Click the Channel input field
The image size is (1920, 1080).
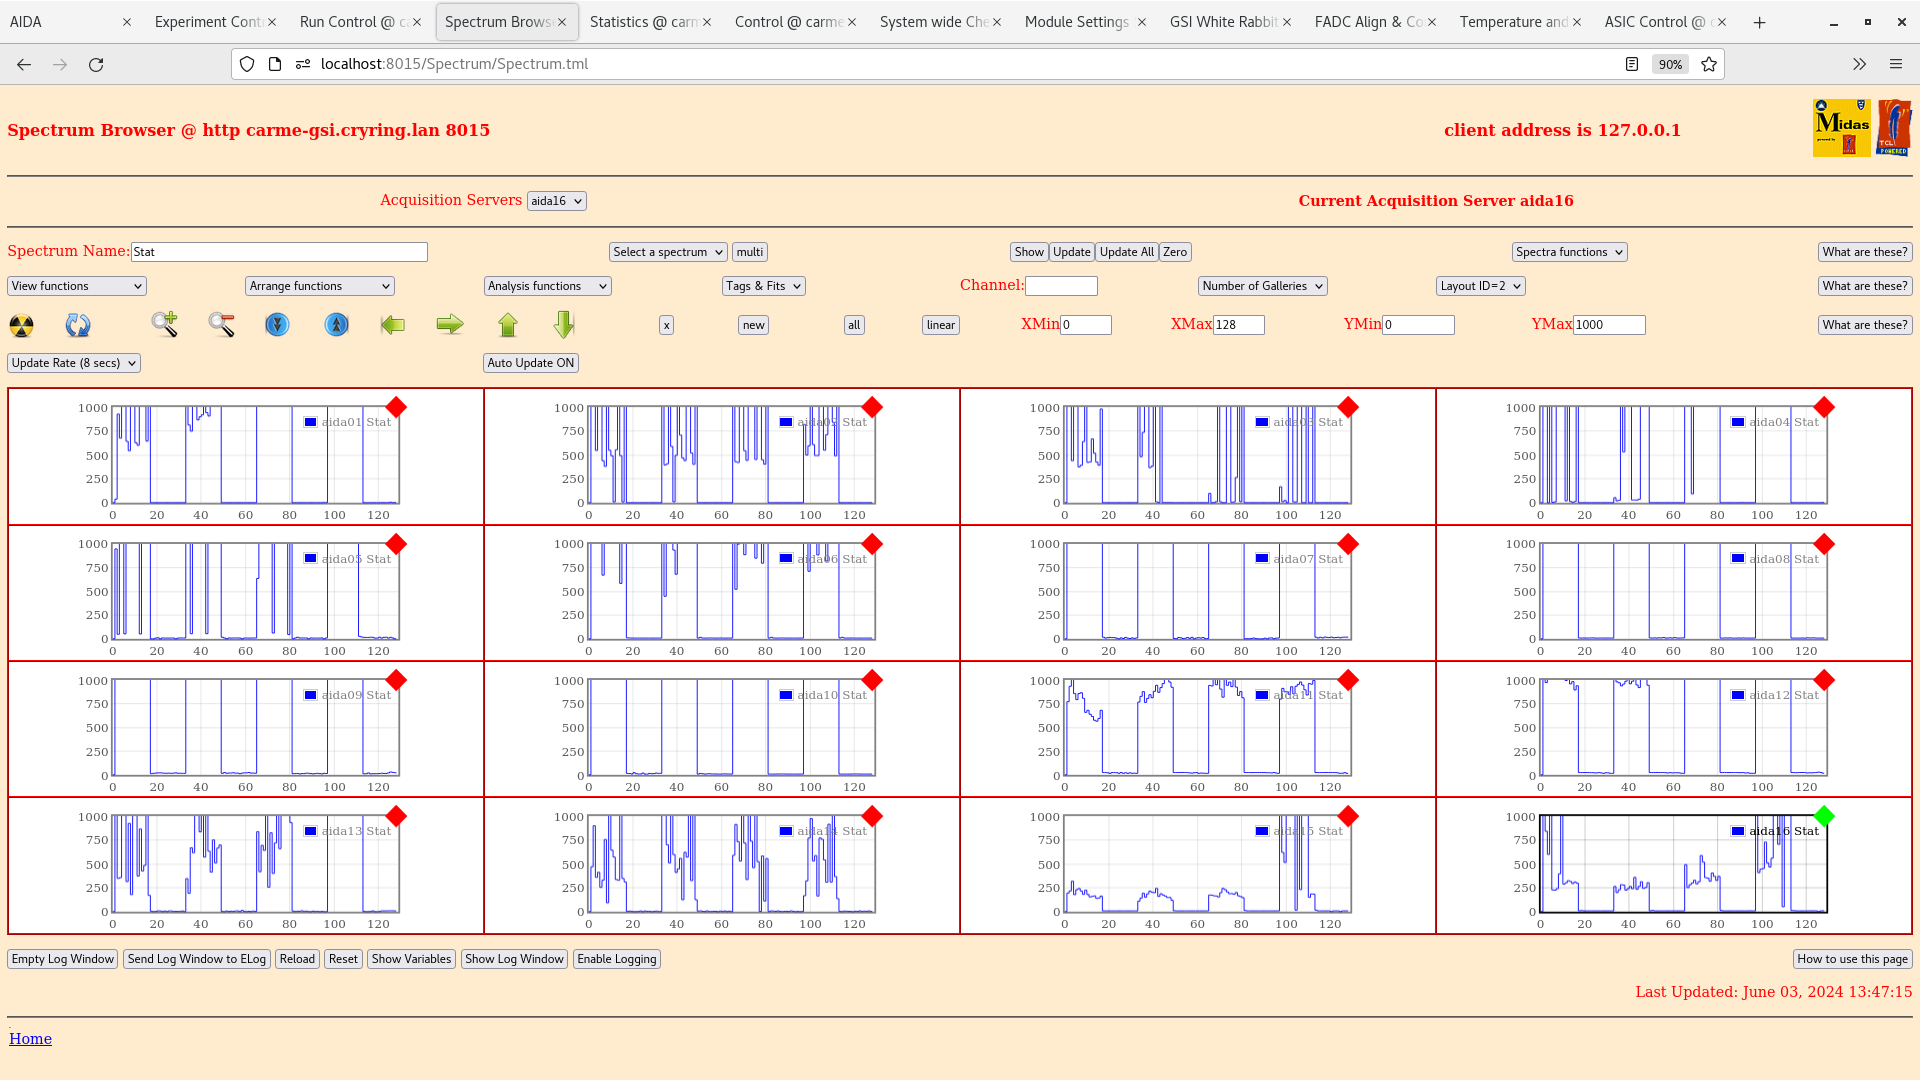(x=1061, y=286)
